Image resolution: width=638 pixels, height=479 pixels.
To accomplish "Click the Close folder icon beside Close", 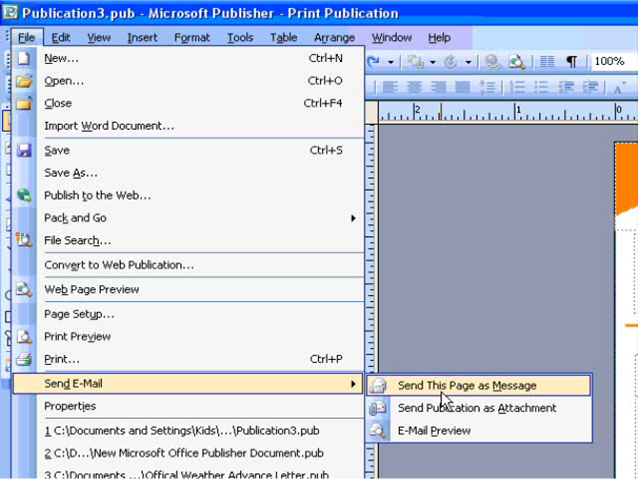I will pos(24,103).
